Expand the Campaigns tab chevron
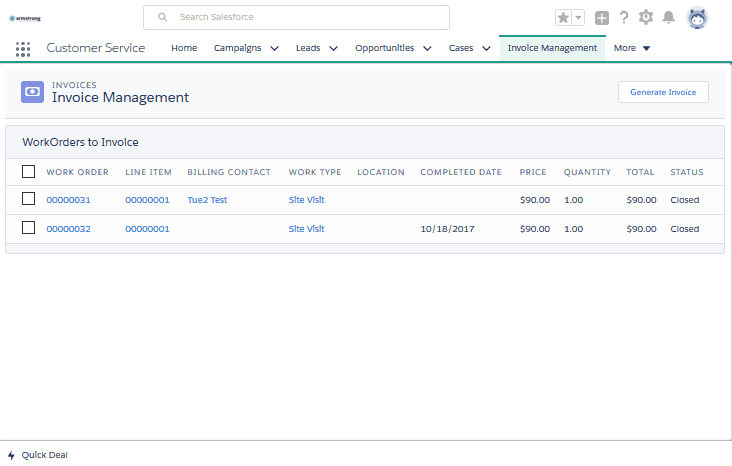The image size is (732, 466). click(x=274, y=49)
